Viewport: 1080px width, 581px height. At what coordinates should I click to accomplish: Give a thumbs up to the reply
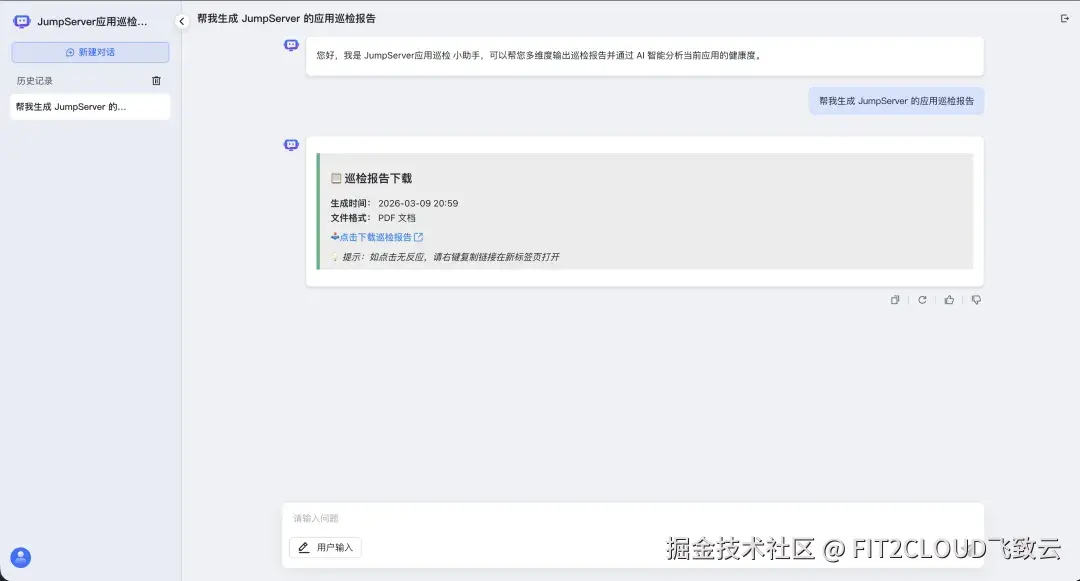coord(949,299)
